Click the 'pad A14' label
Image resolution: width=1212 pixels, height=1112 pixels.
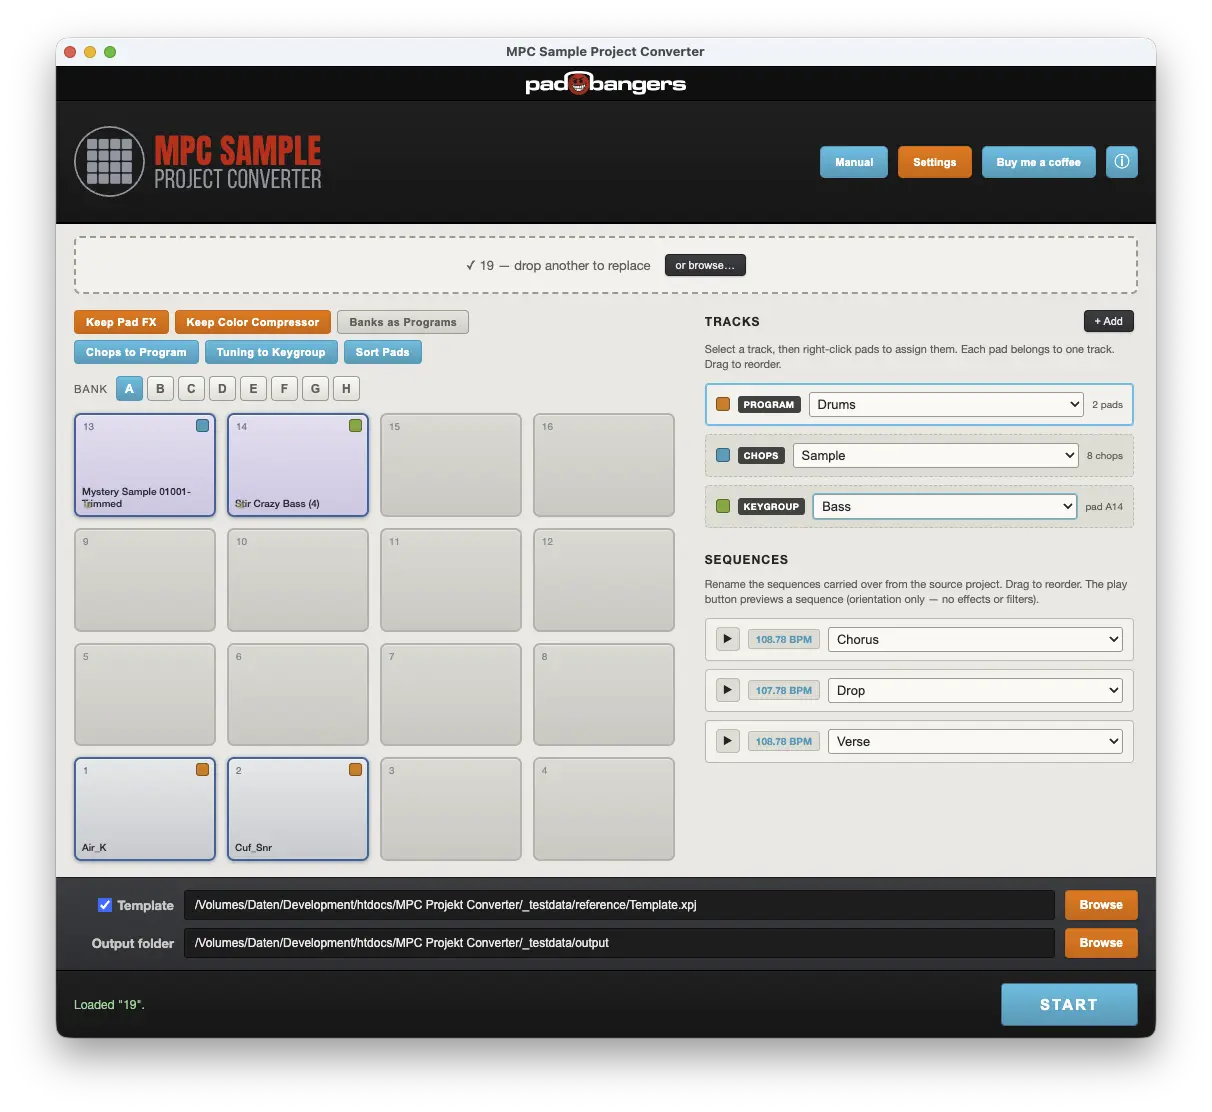point(1104,507)
